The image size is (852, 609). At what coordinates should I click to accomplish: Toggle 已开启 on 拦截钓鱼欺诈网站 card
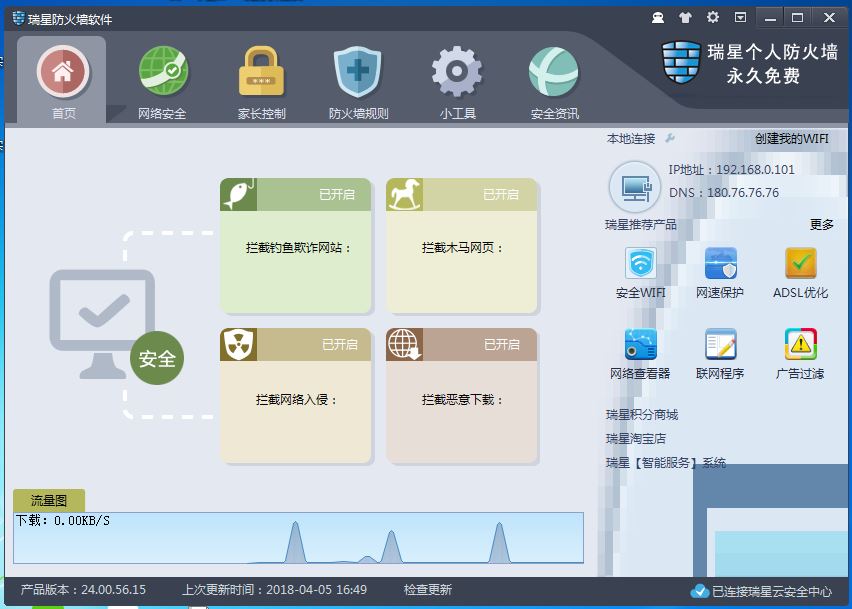point(336,194)
